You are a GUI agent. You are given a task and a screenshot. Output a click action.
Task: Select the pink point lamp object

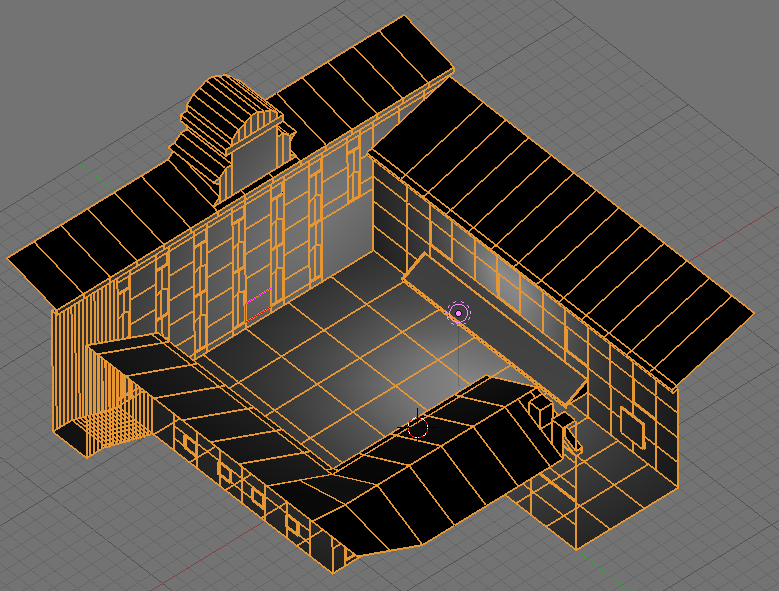(459, 313)
